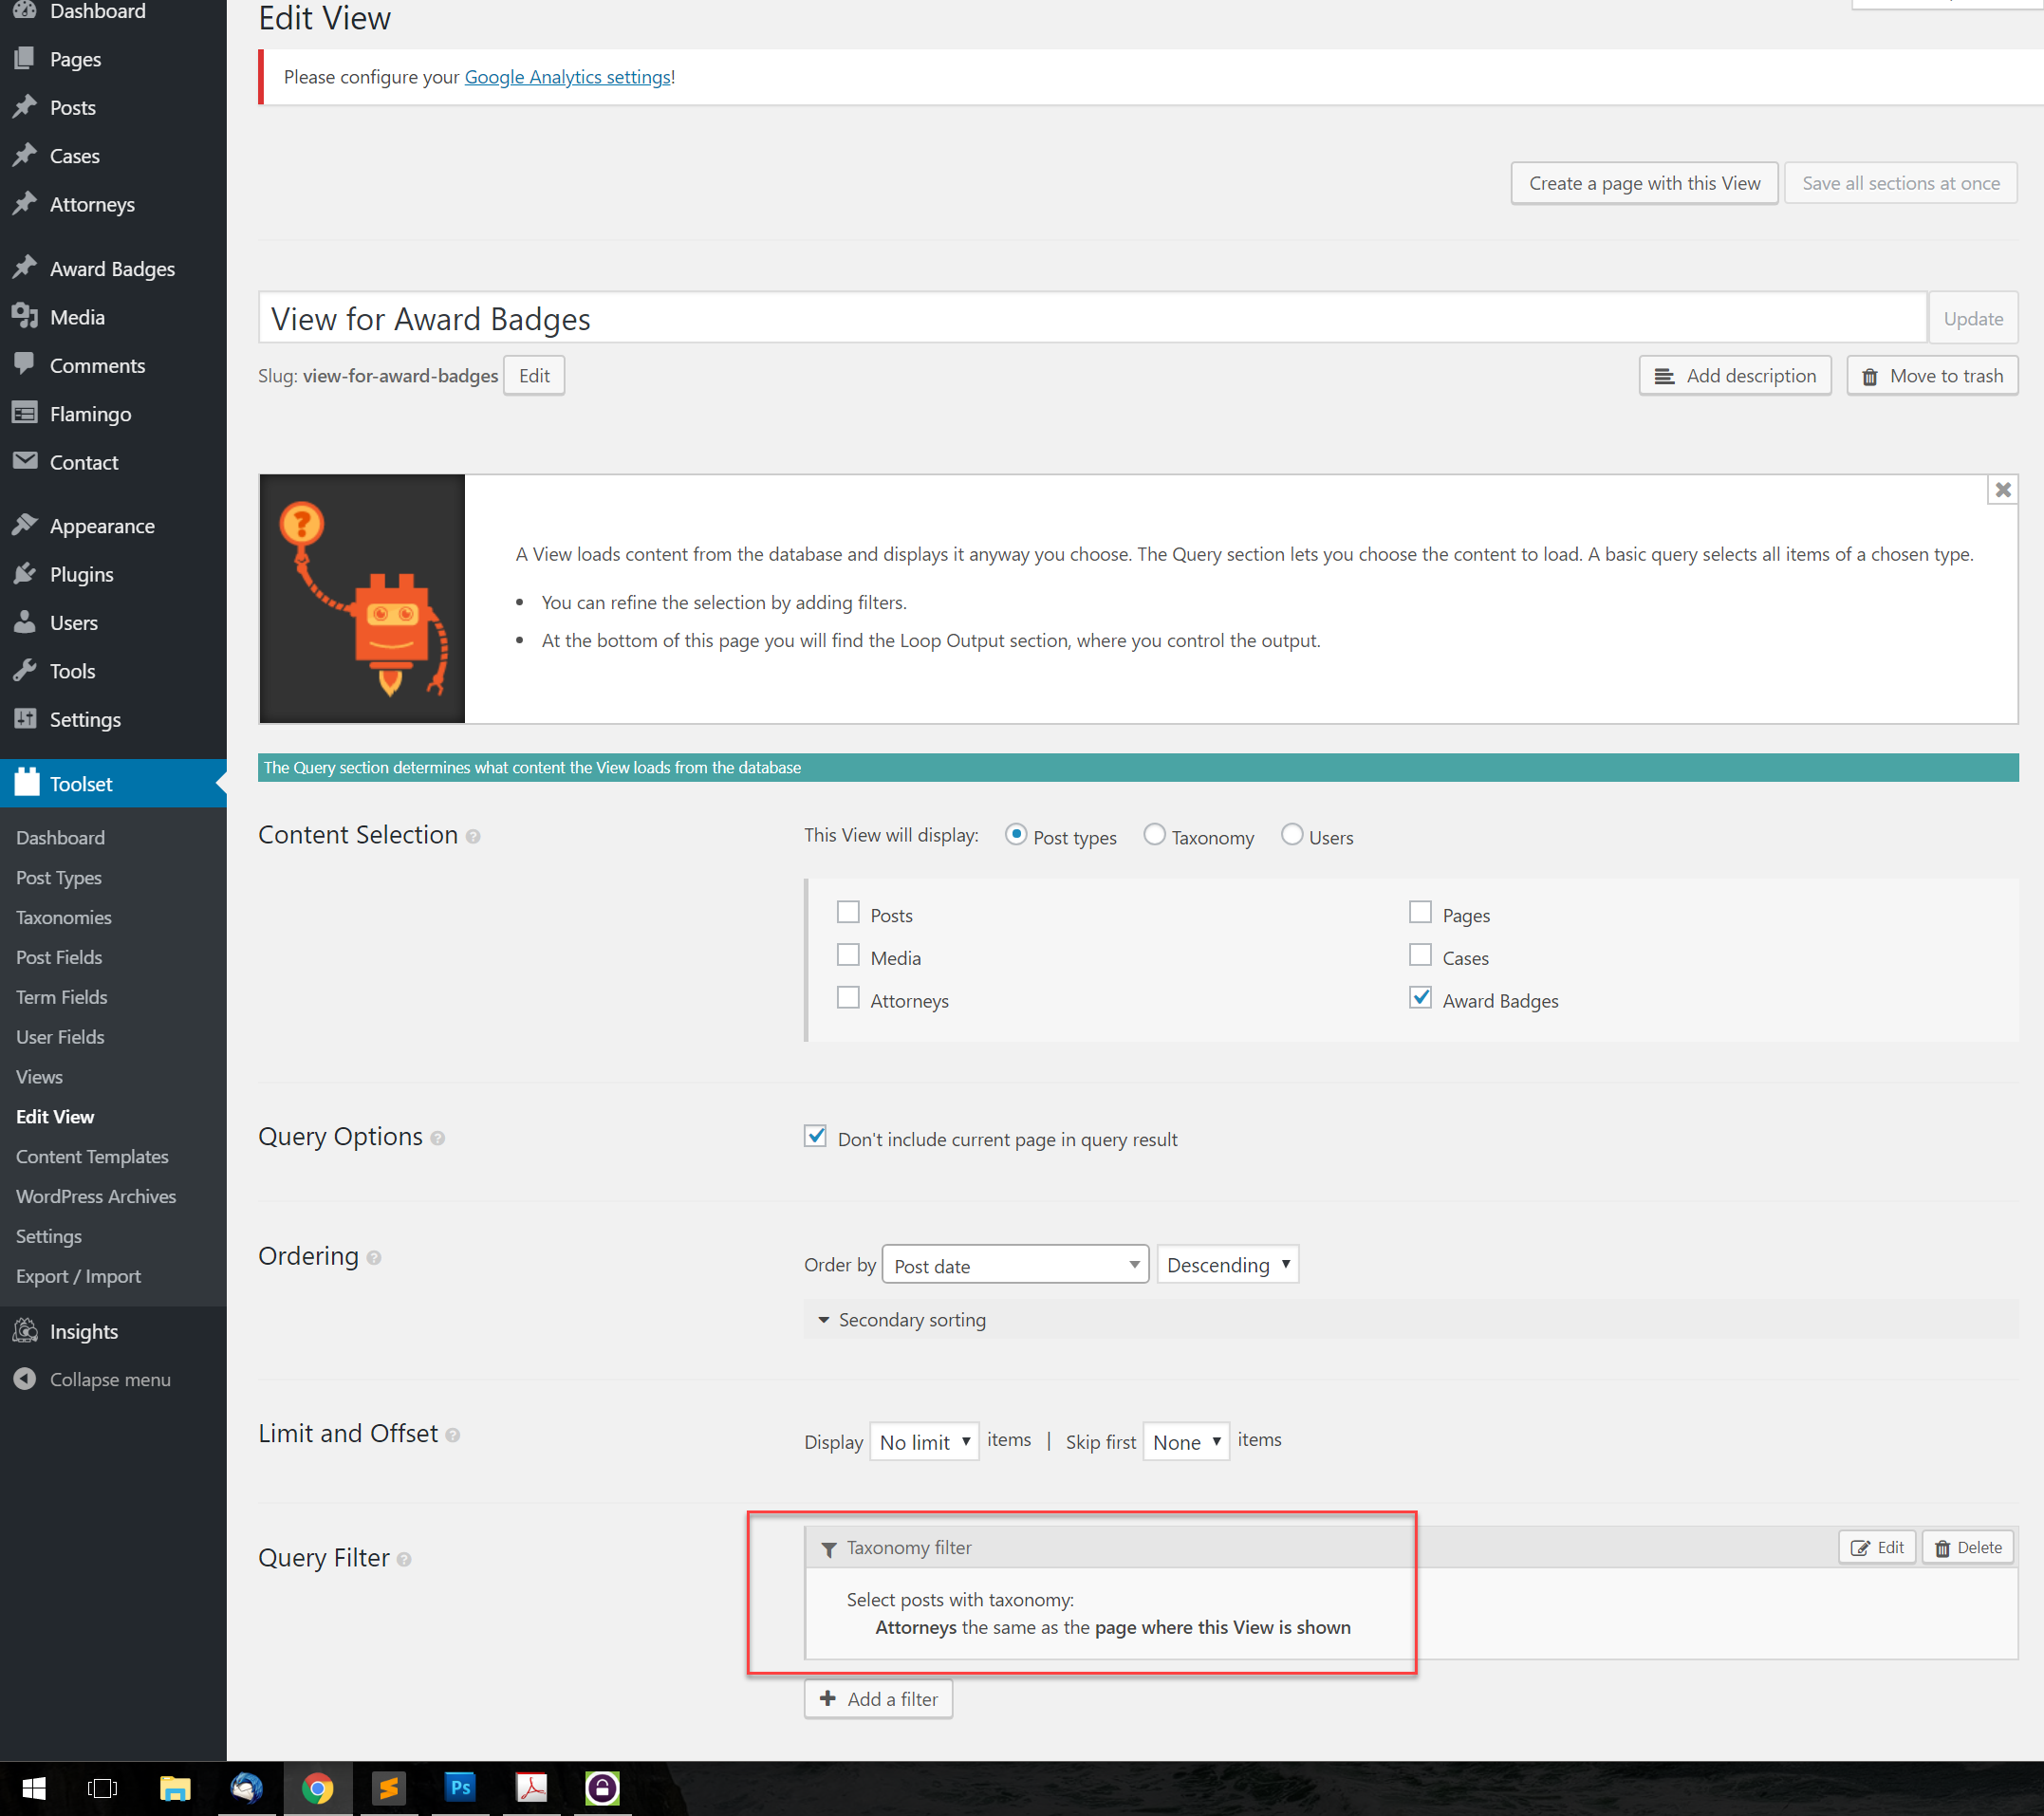Toggle Don't include current page checkbox
2044x1816 pixels.
(815, 1136)
